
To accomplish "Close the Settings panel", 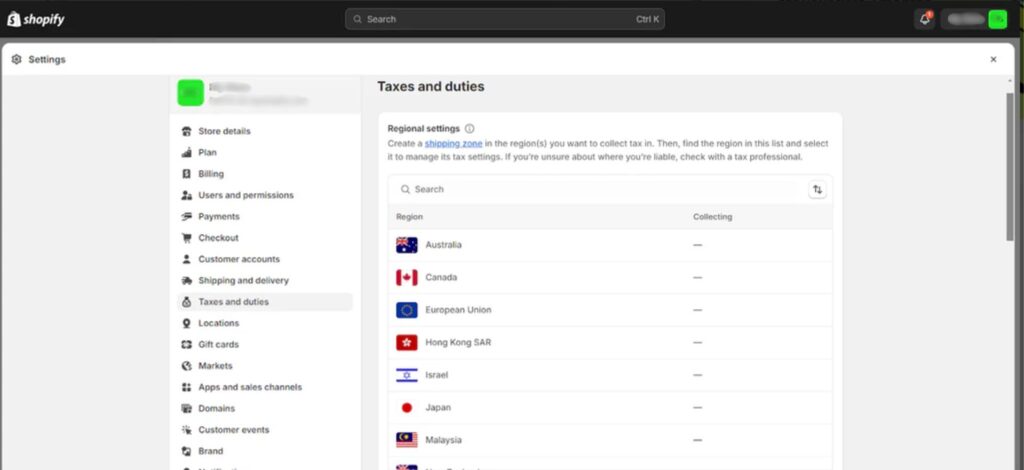I will pyautogui.click(x=993, y=60).
